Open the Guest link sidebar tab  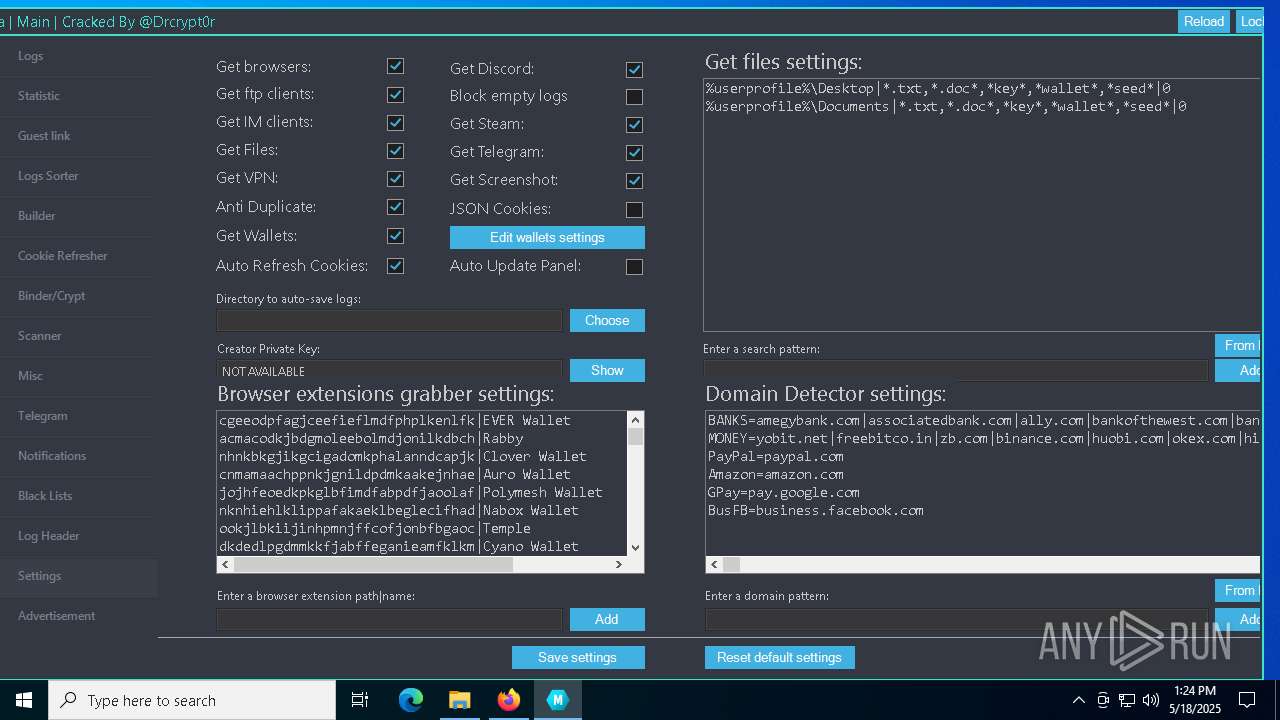coord(78,136)
